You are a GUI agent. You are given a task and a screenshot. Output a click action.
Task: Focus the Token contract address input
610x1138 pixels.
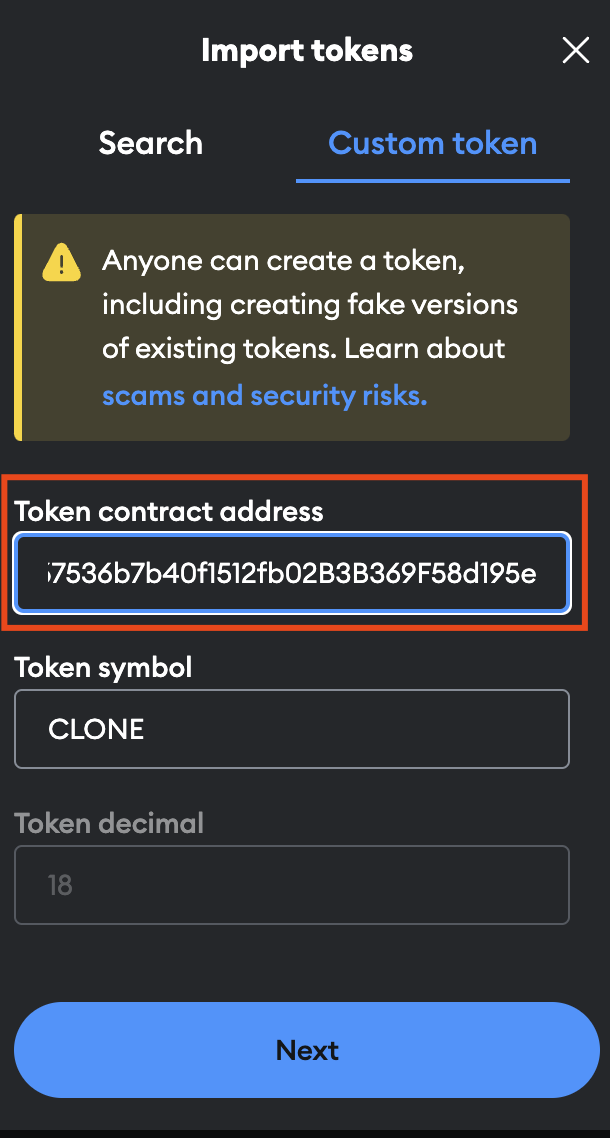[x=291, y=573]
